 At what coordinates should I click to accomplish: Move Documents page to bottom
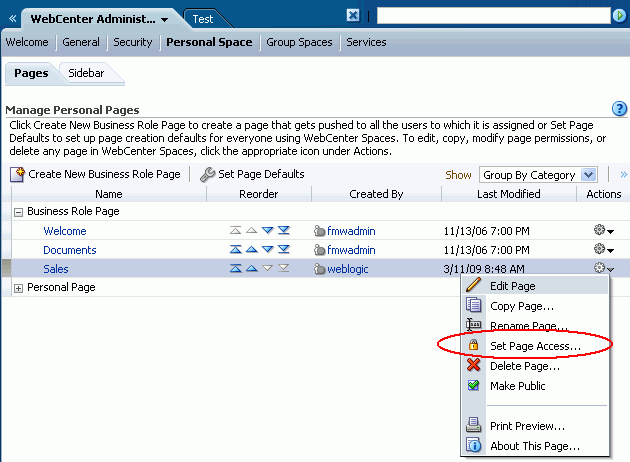[284, 249]
